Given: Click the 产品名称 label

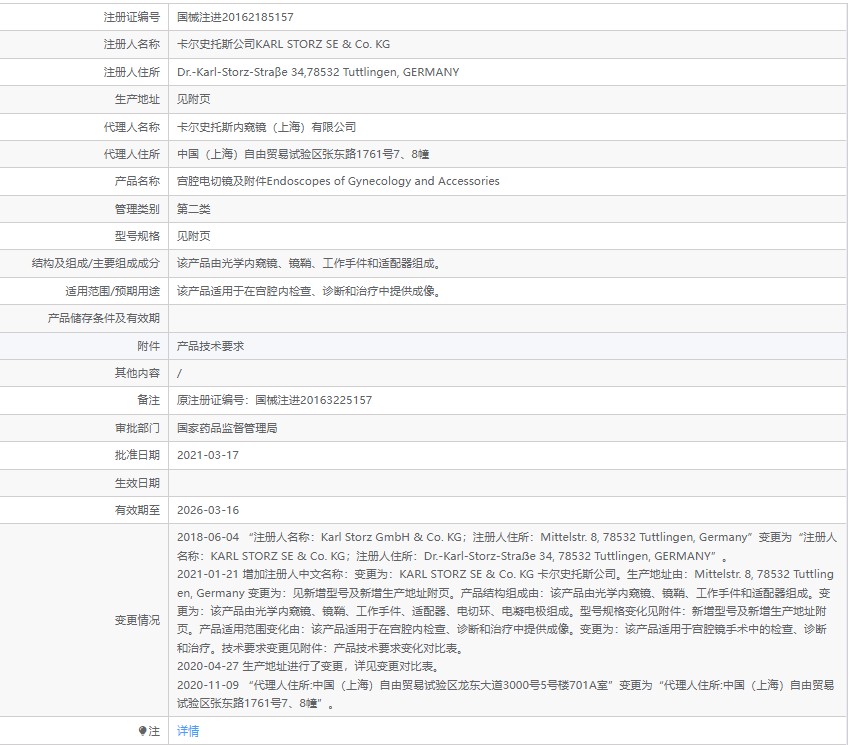Looking at the screenshot, I should point(137,181).
